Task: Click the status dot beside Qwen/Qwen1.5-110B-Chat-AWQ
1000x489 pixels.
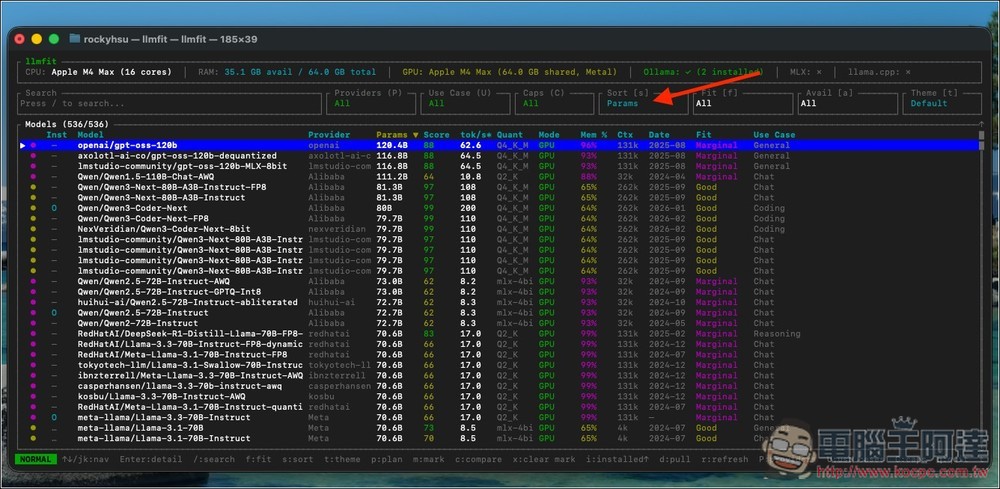Action: coord(32,177)
